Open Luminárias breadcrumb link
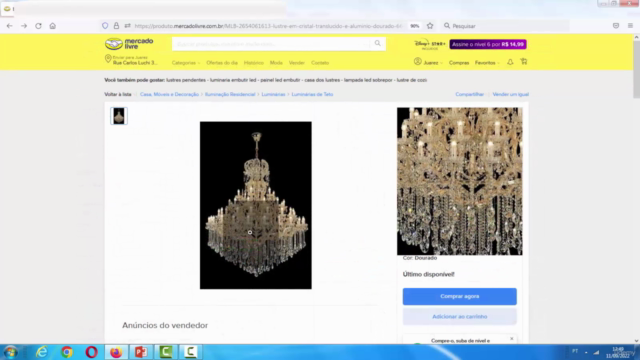Screen dimensions: 640x360 273,94
